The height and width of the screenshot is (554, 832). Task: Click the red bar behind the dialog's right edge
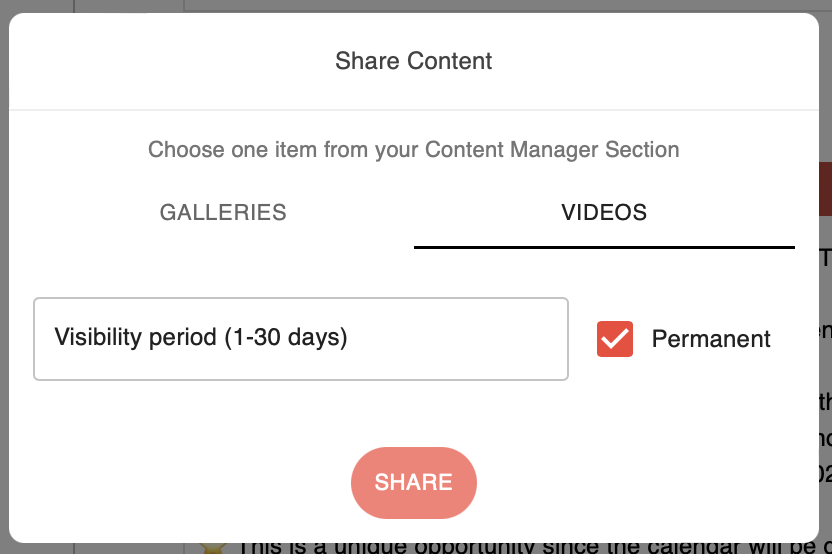tap(825, 188)
